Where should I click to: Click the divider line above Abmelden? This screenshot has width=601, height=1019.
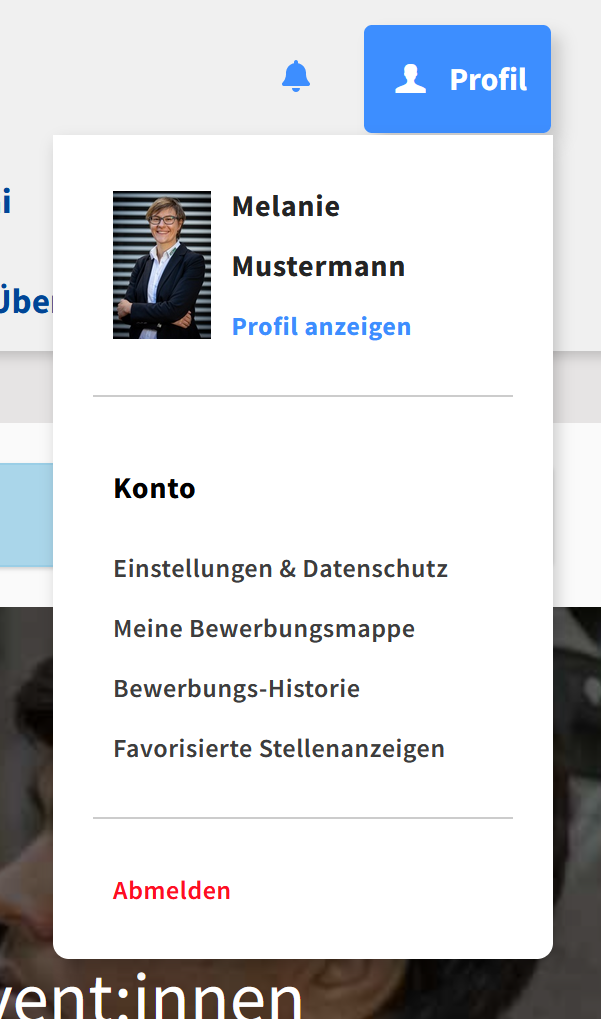click(303, 818)
